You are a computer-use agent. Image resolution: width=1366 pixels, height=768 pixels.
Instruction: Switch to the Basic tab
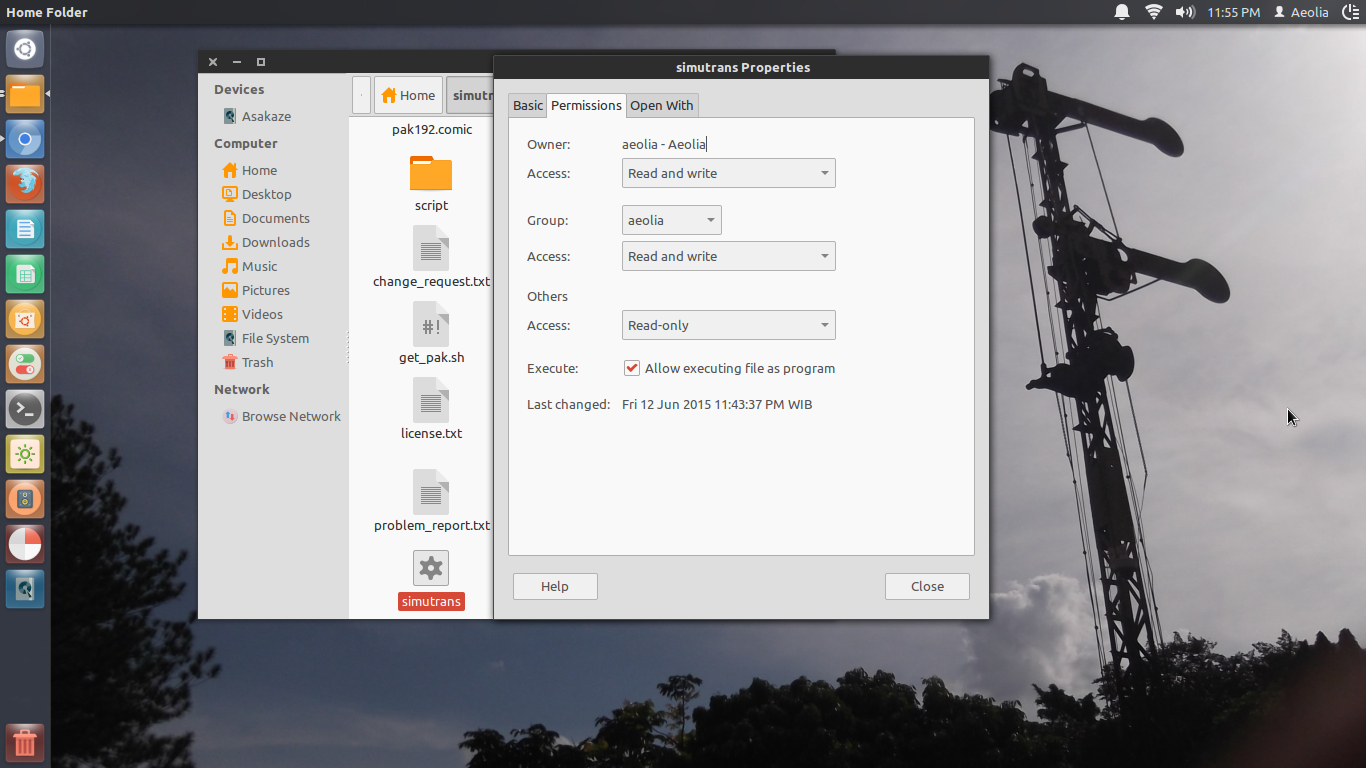pos(527,105)
